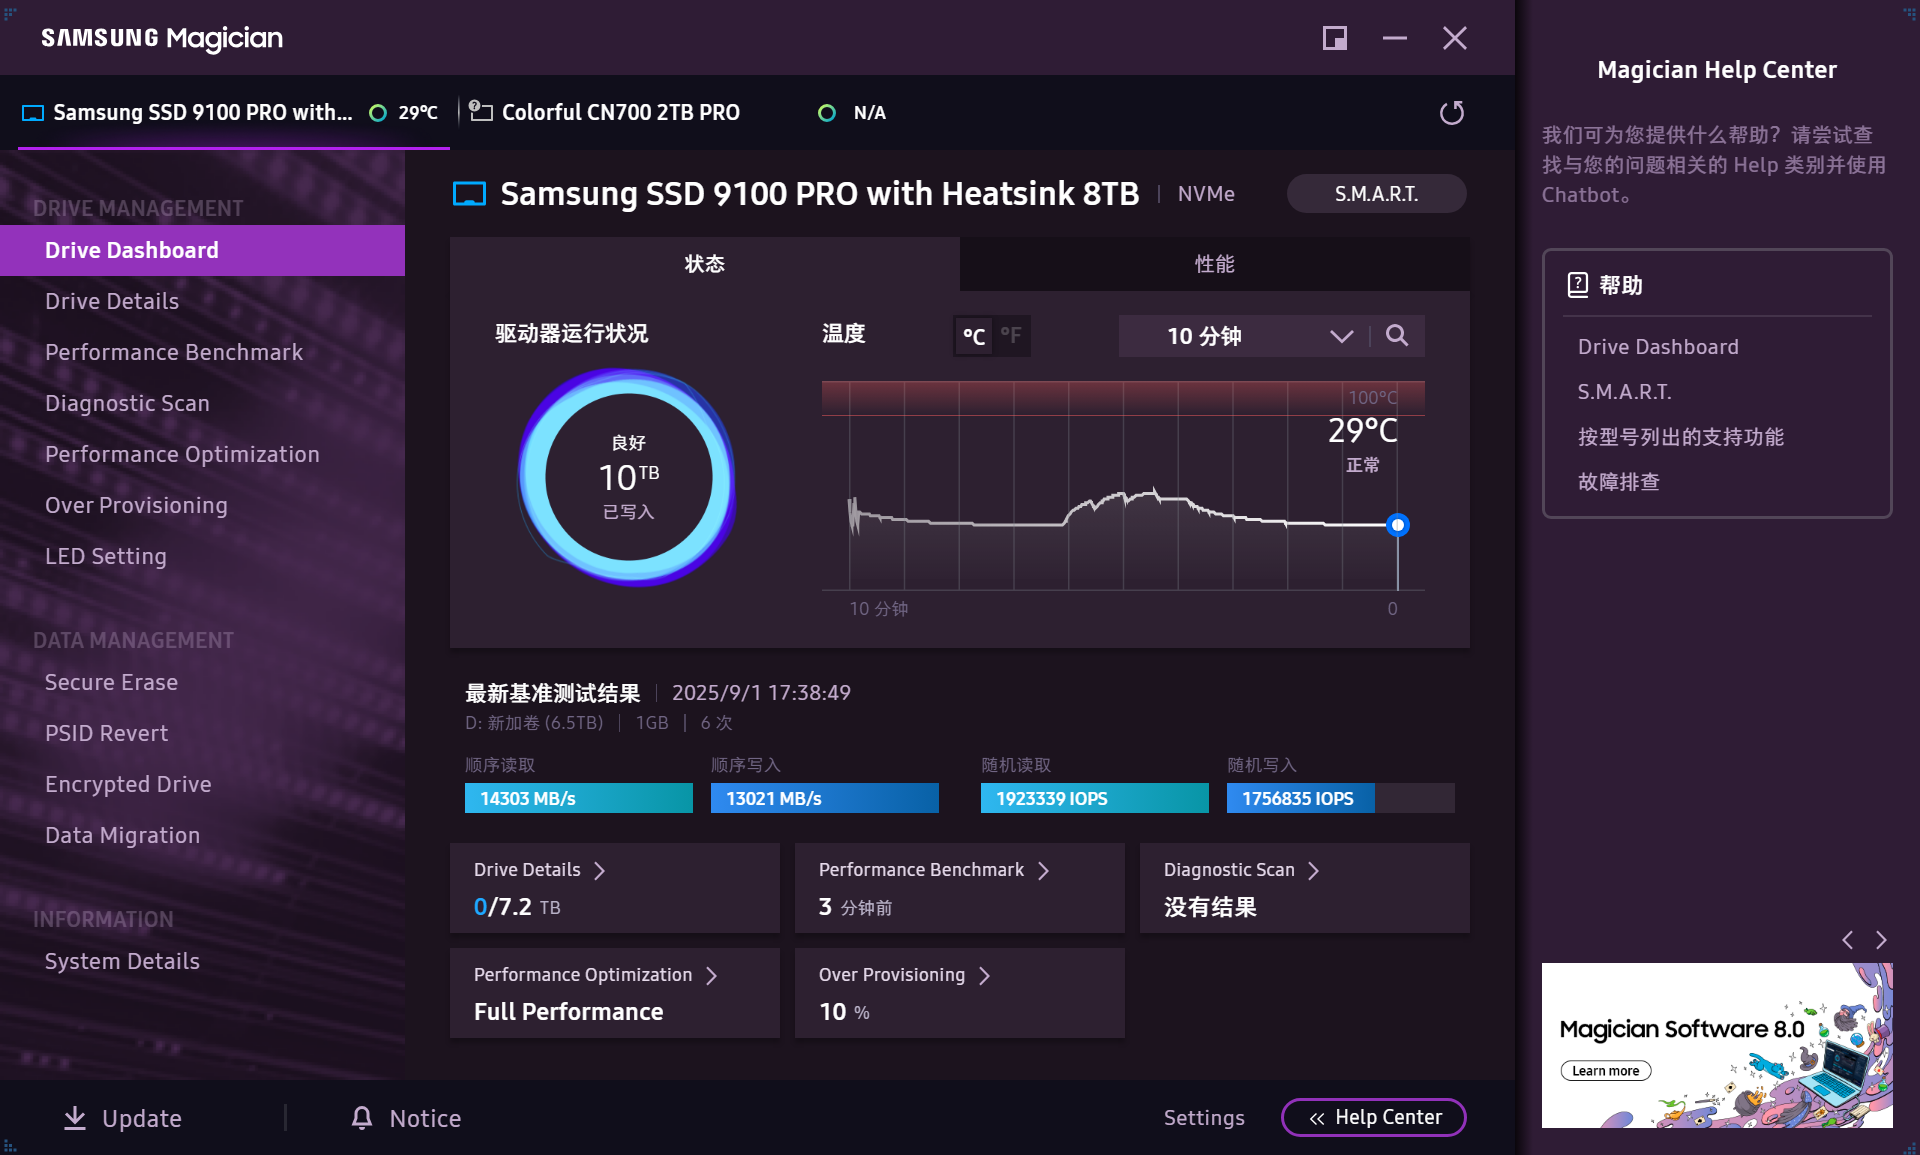Click the refresh drives icon
The image size is (1920, 1155).
point(1452,112)
